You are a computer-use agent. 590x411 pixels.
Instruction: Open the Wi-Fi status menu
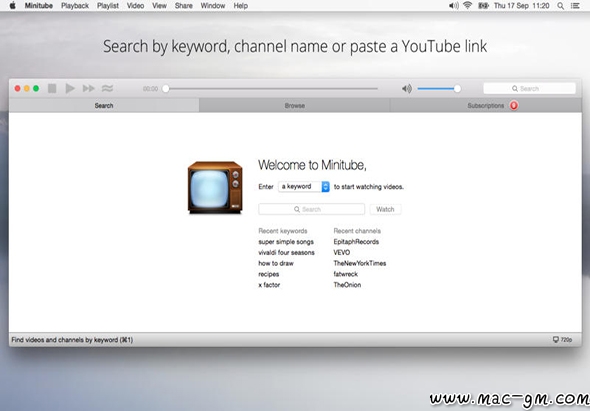point(468,6)
